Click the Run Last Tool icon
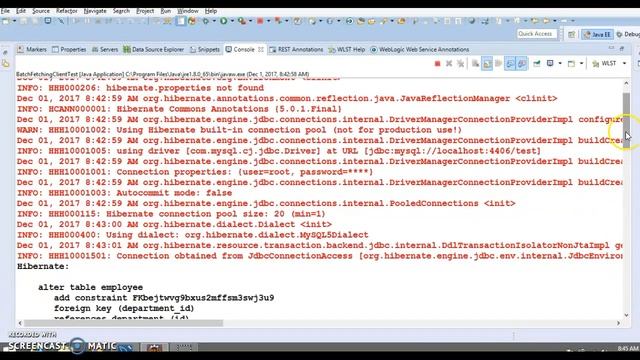This screenshot has height=360, width=640. [x=242, y=21]
